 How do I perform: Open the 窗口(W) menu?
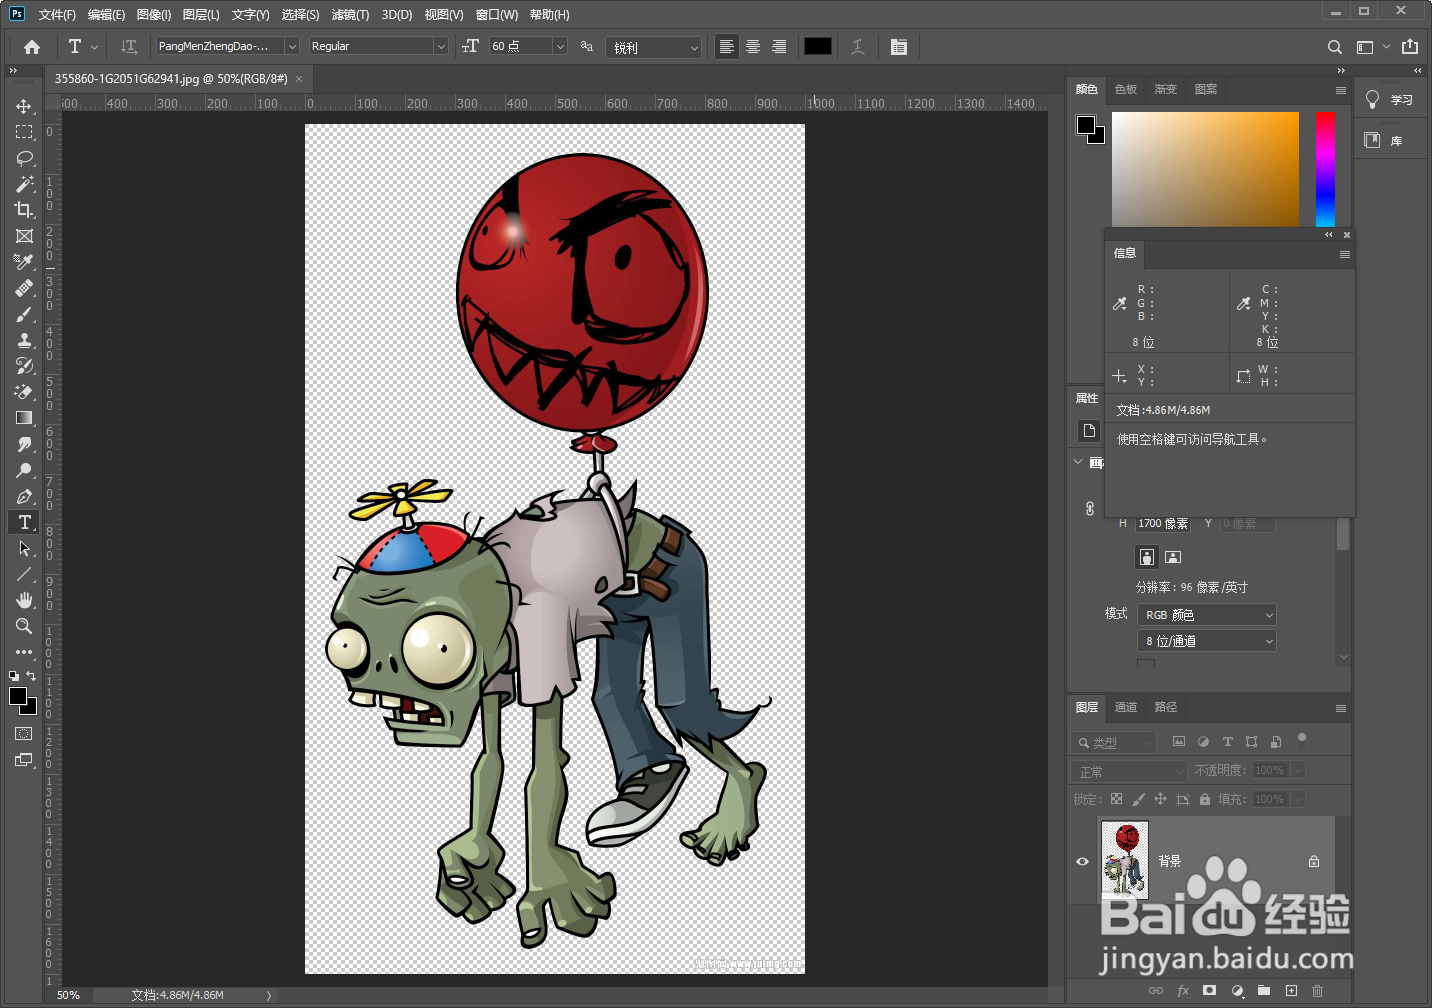click(497, 15)
